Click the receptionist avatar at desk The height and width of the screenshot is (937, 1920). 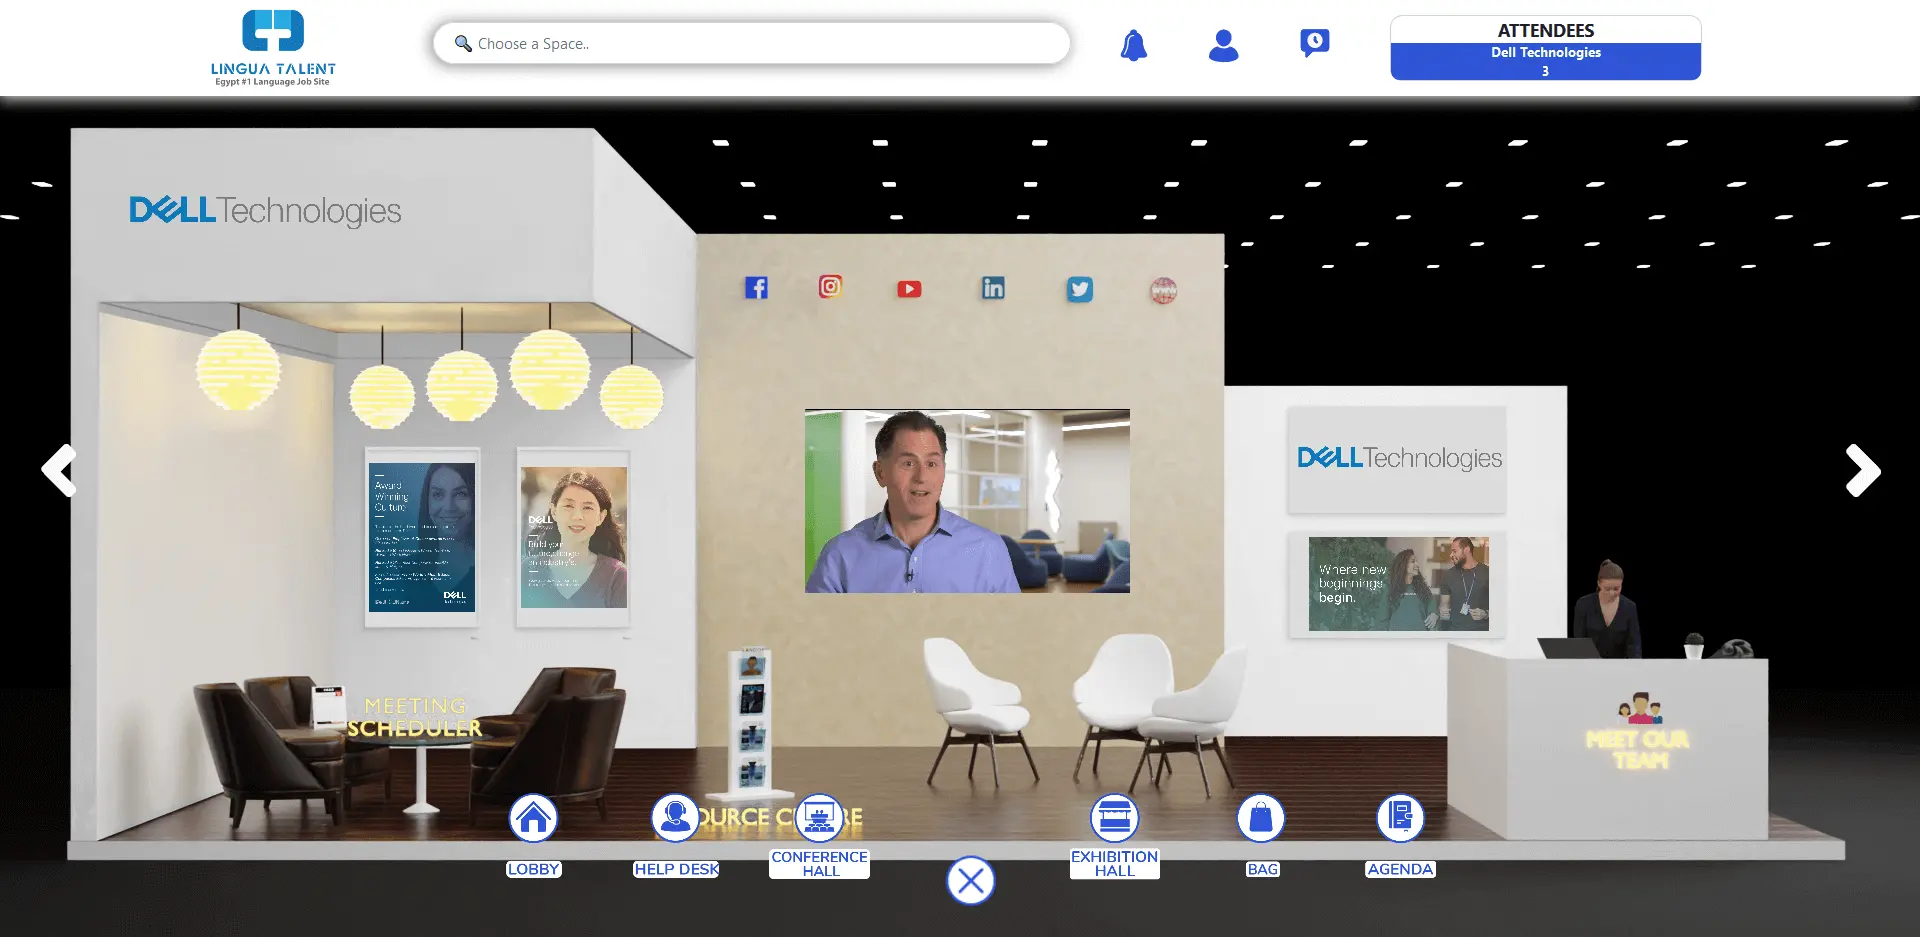pos(1608,607)
